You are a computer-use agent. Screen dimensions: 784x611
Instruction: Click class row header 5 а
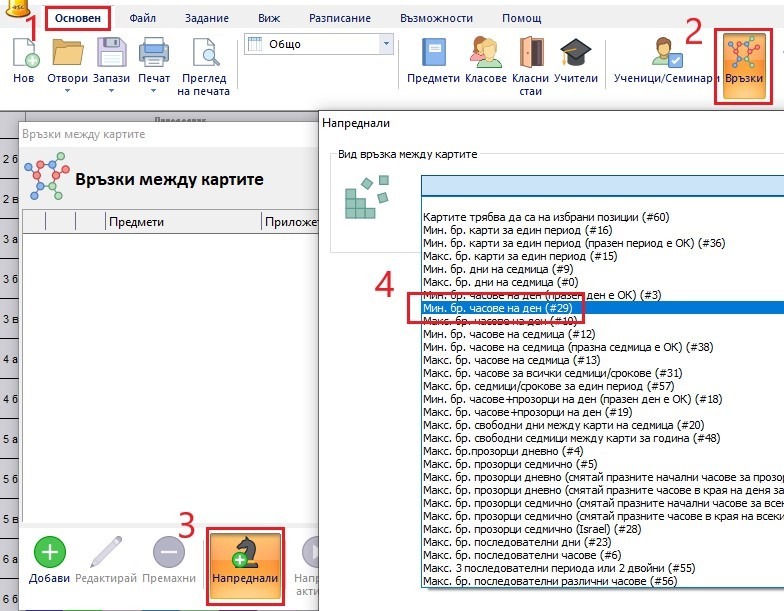coord(10,439)
